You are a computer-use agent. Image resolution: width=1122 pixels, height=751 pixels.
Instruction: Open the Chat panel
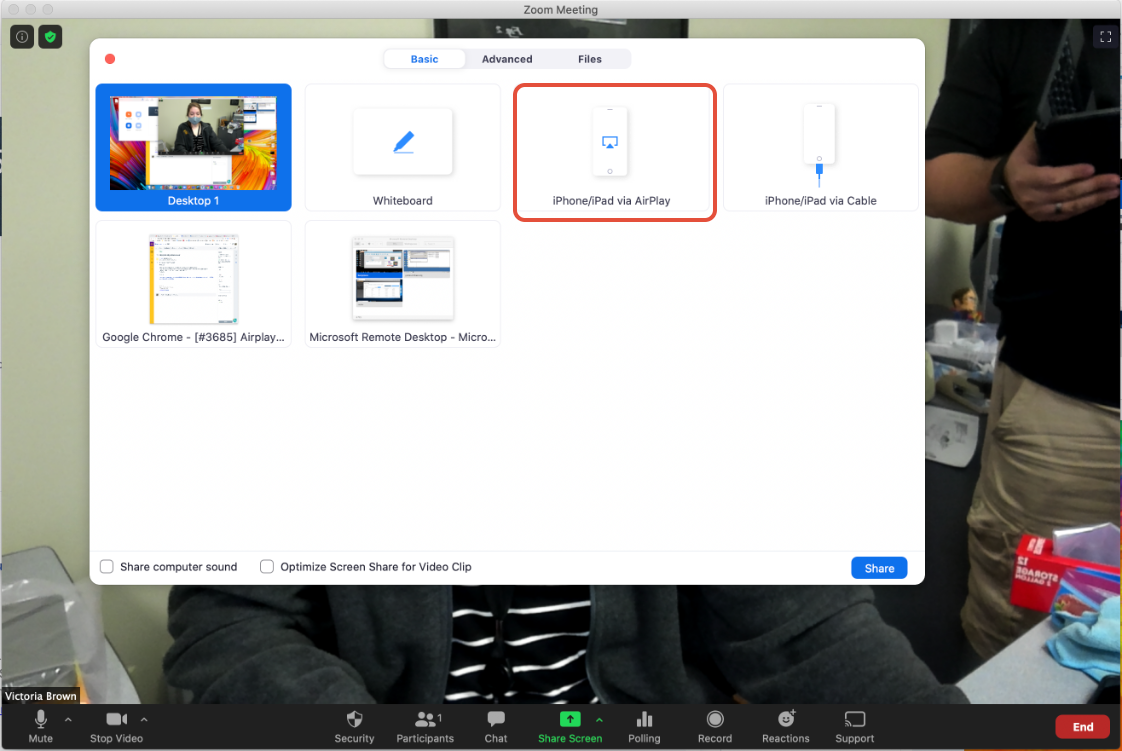coord(496,727)
